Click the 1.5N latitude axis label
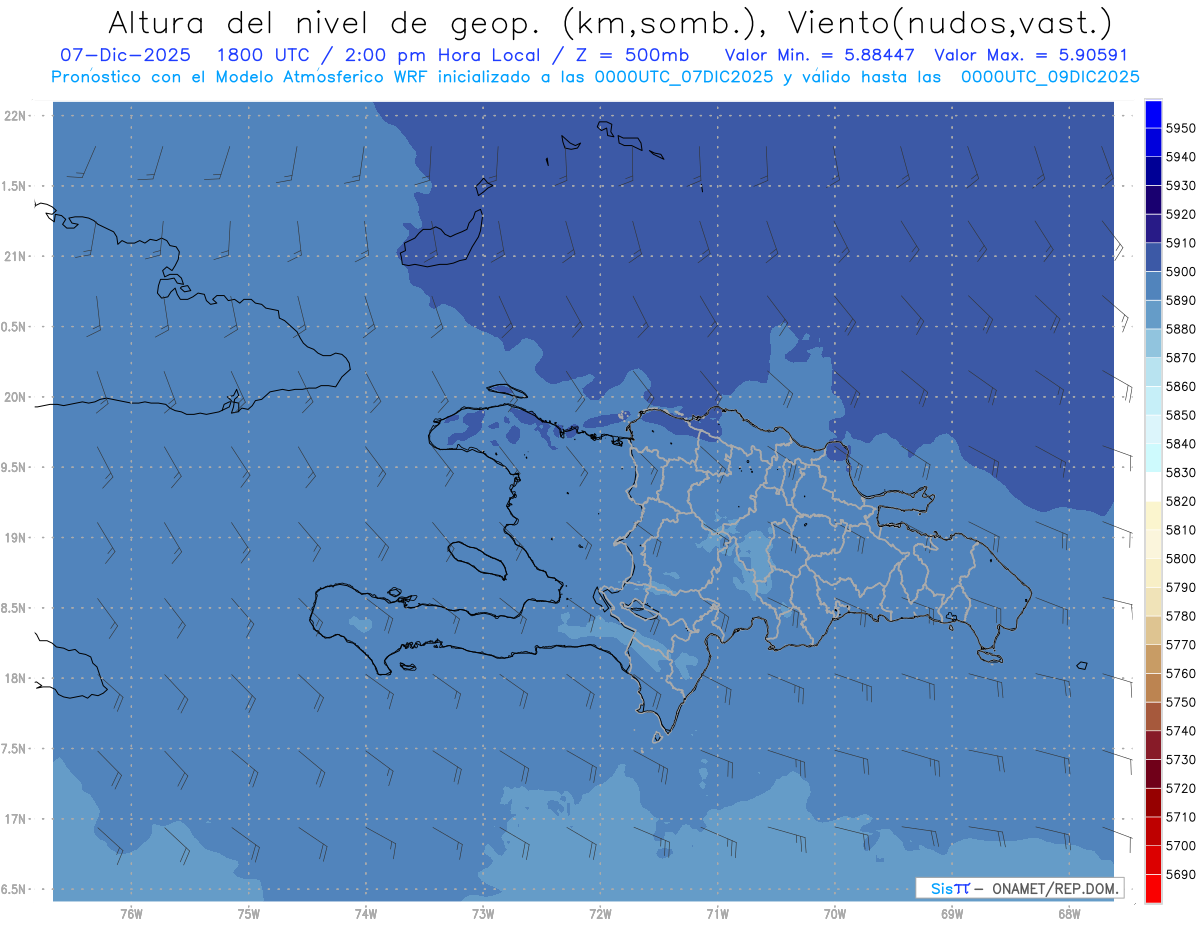The height and width of the screenshot is (927, 1200). click(x=15, y=187)
